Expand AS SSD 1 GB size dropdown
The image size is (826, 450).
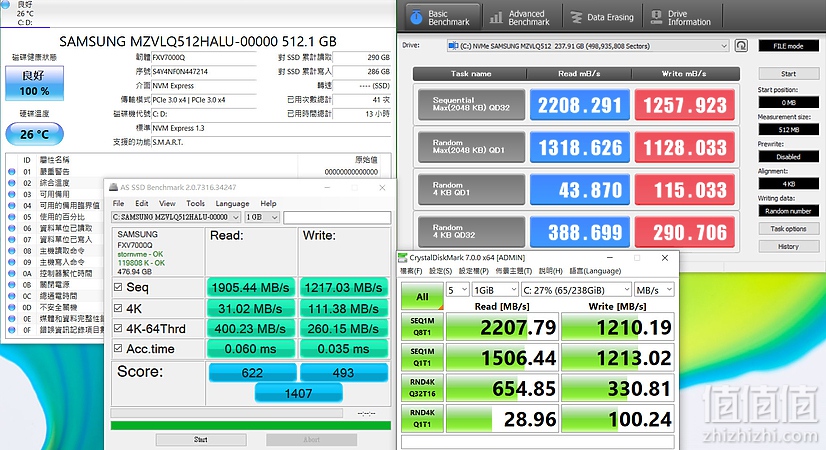click(x=262, y=217)
